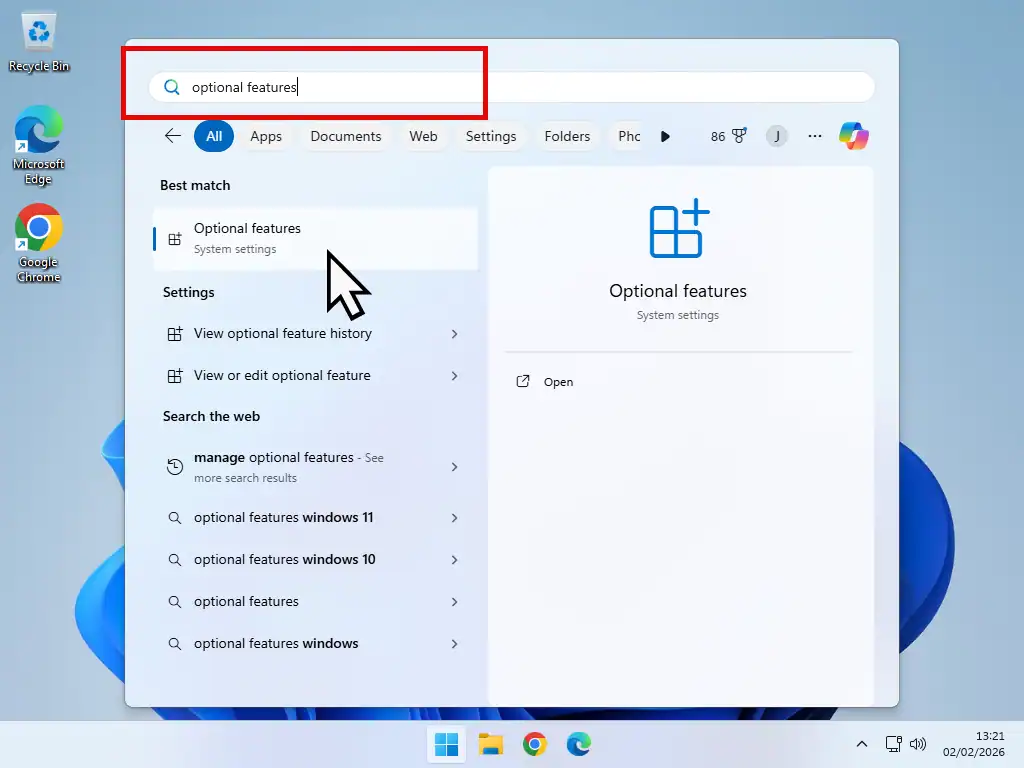Switch to the Settings search filter tab

[490, 136]
